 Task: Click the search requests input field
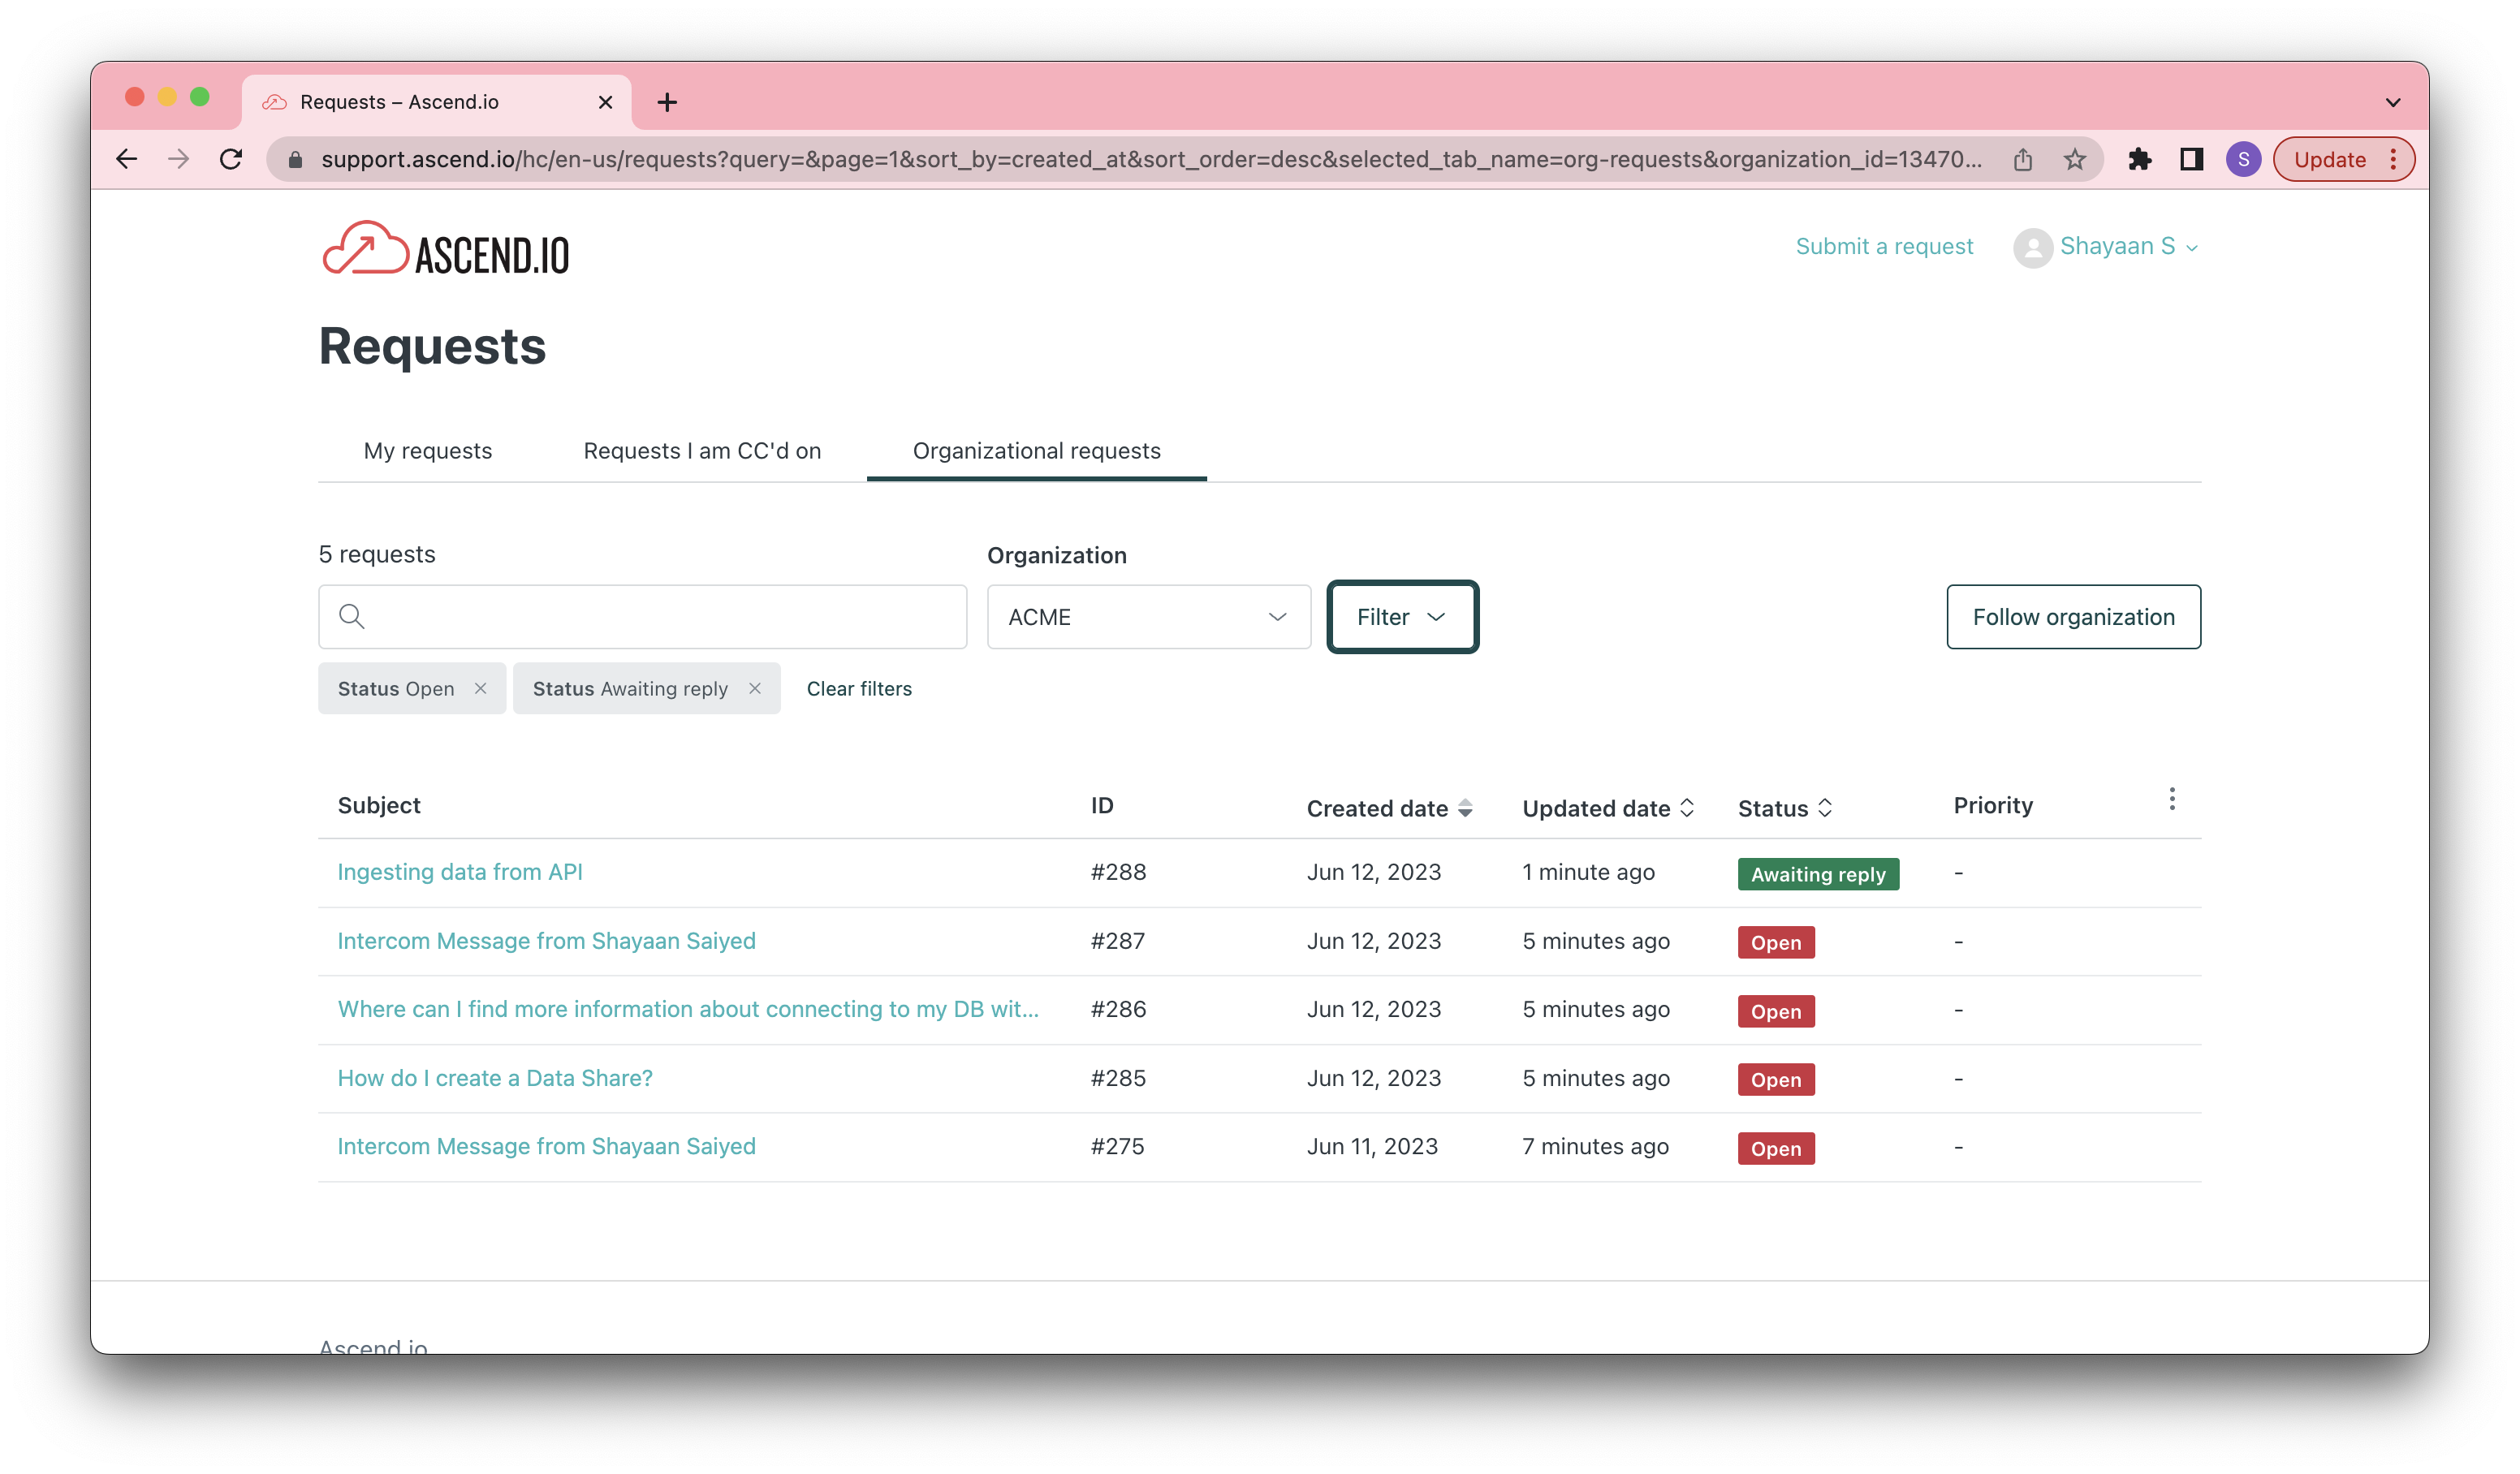[x=643, y=617]
